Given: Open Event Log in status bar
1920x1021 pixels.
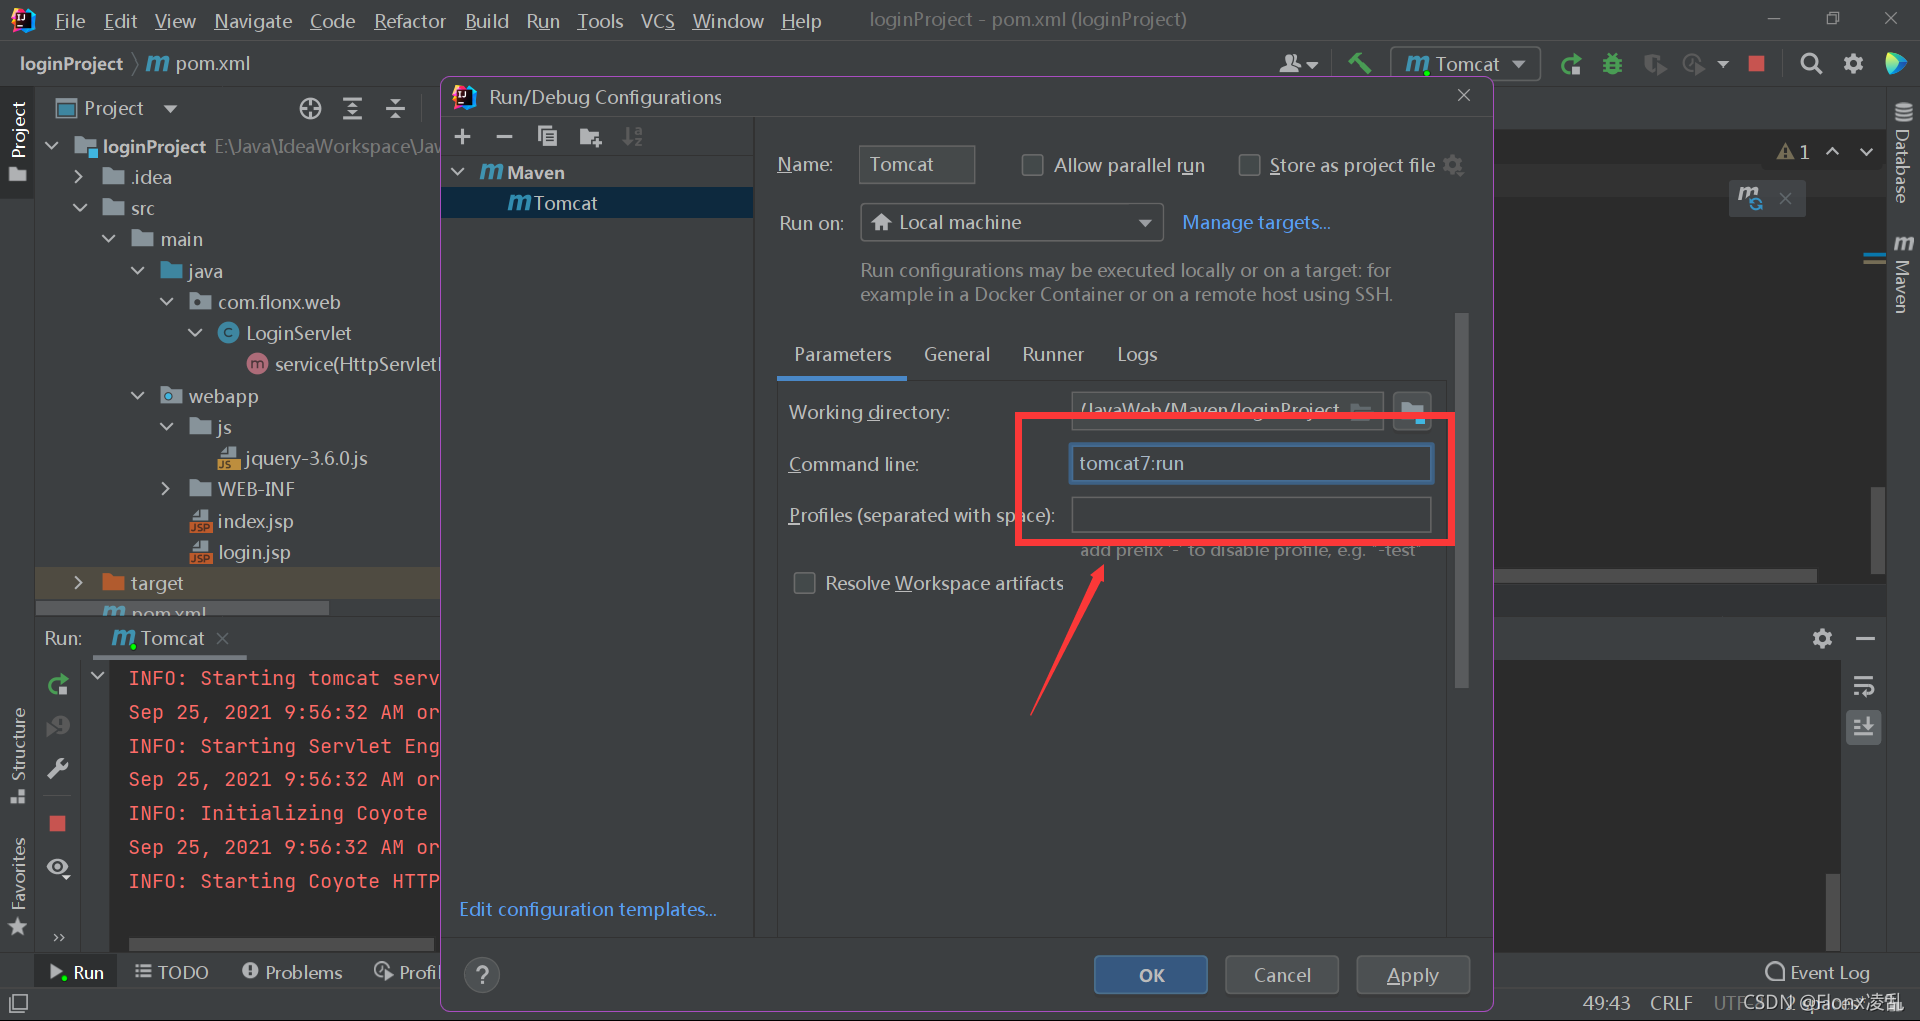Looking at the screenshot, I should pos(1817,972).
